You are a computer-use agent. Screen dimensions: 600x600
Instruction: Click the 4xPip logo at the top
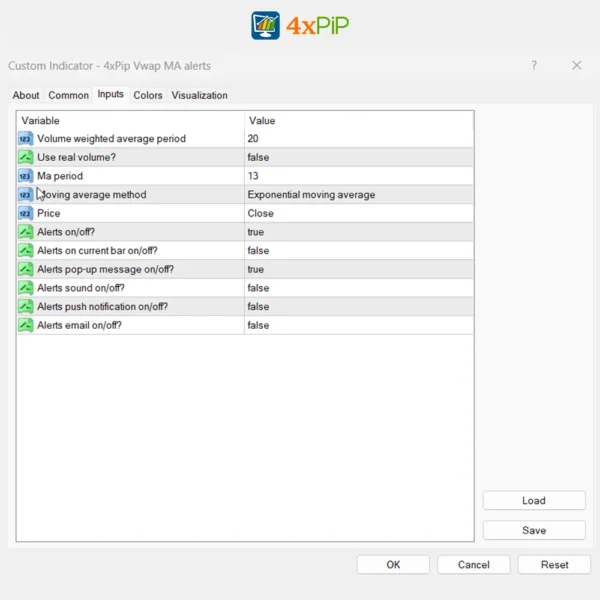coord(300,25)
